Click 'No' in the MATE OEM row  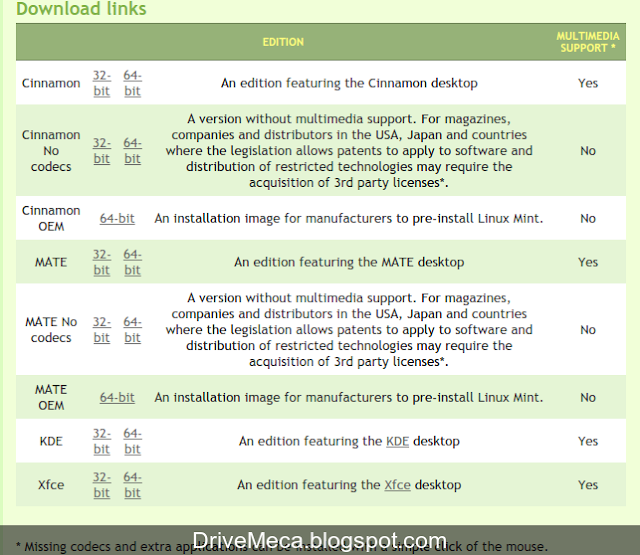coord(588,397)
